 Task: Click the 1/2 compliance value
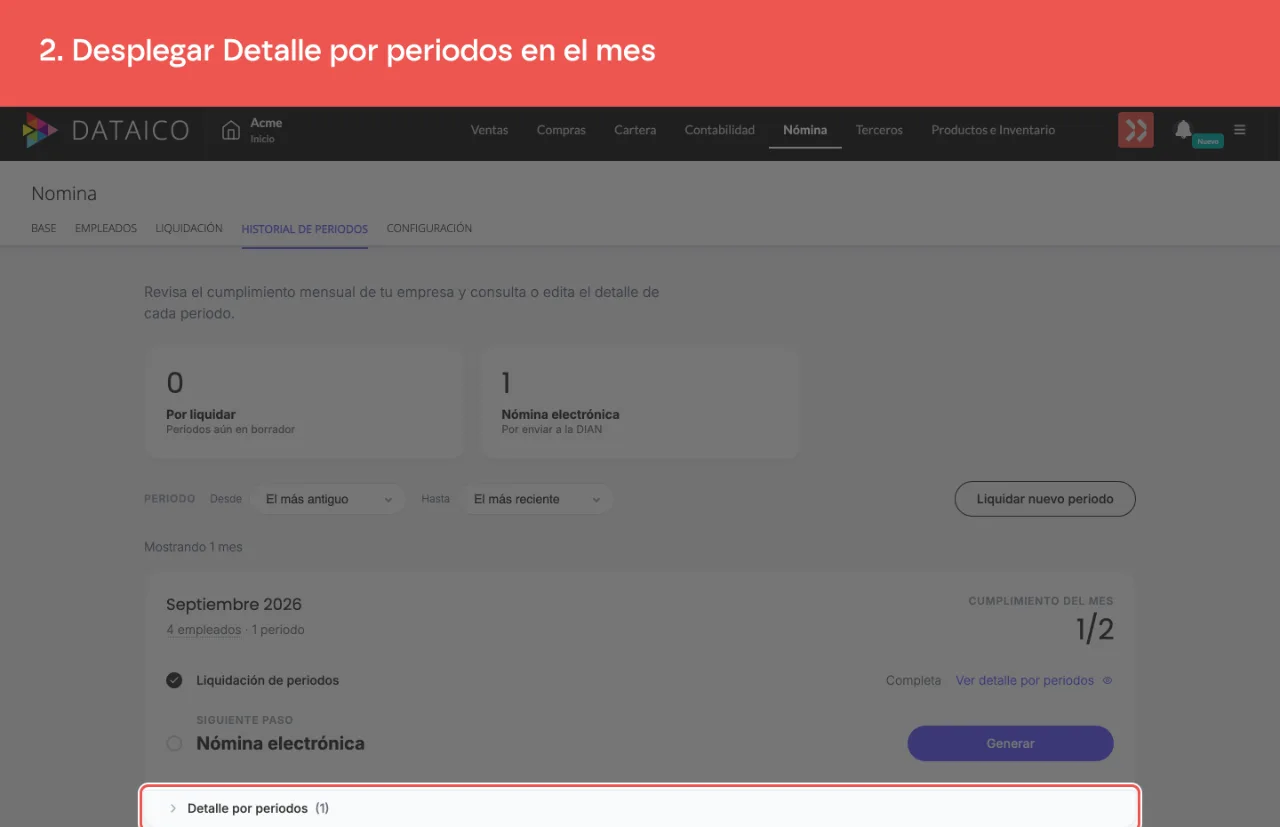tap(1094, 629)
